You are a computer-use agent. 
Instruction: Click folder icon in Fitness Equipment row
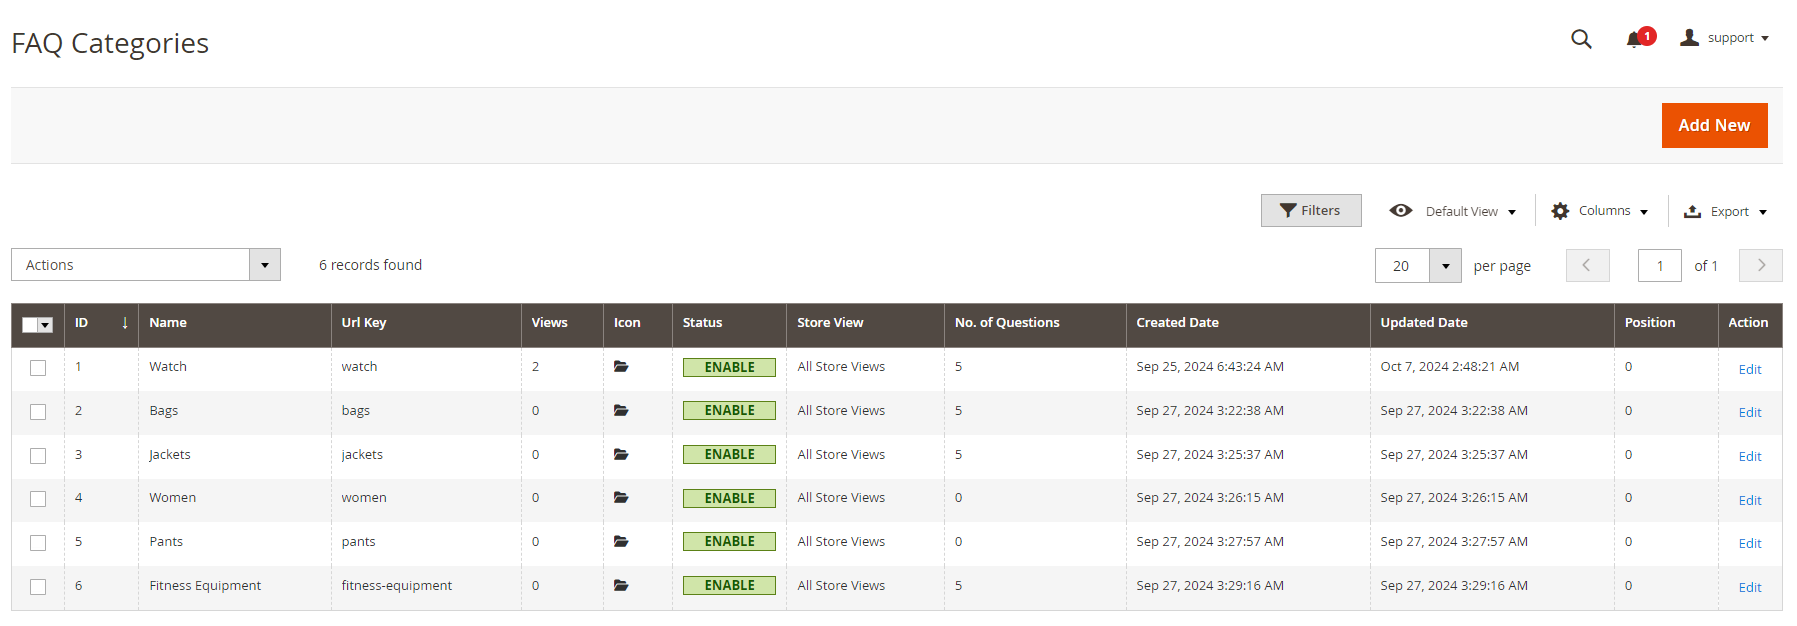[621, 586]
